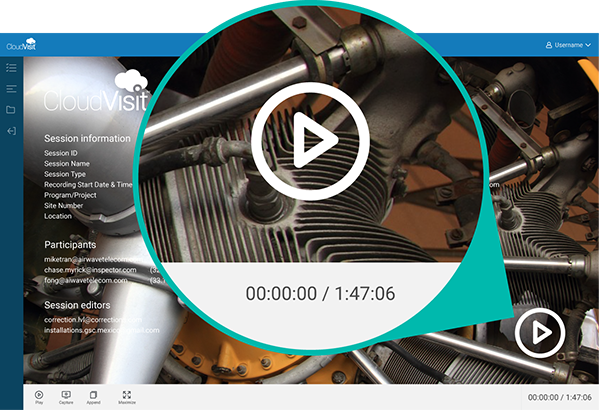
Task: Click the bottom-bar timer 00:00:00 / 1:47:06
Action: [x=559, y=398]
